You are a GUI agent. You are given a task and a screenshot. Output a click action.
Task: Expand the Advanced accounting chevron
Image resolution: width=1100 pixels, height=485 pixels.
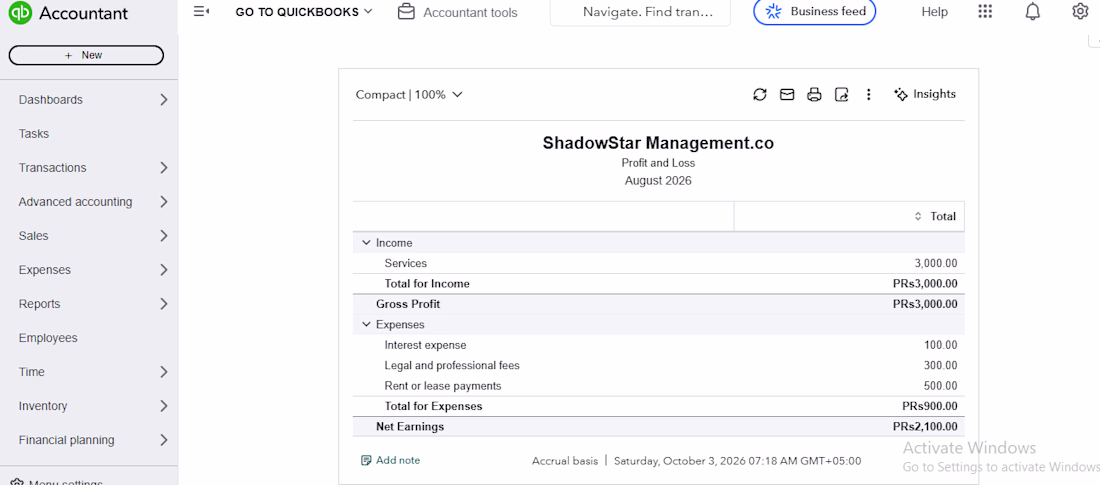163,201
